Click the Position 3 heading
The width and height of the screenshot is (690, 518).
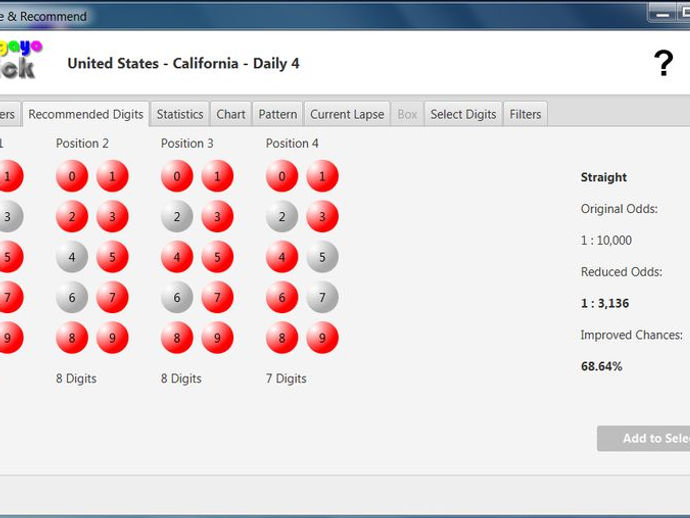click(187, 143)
